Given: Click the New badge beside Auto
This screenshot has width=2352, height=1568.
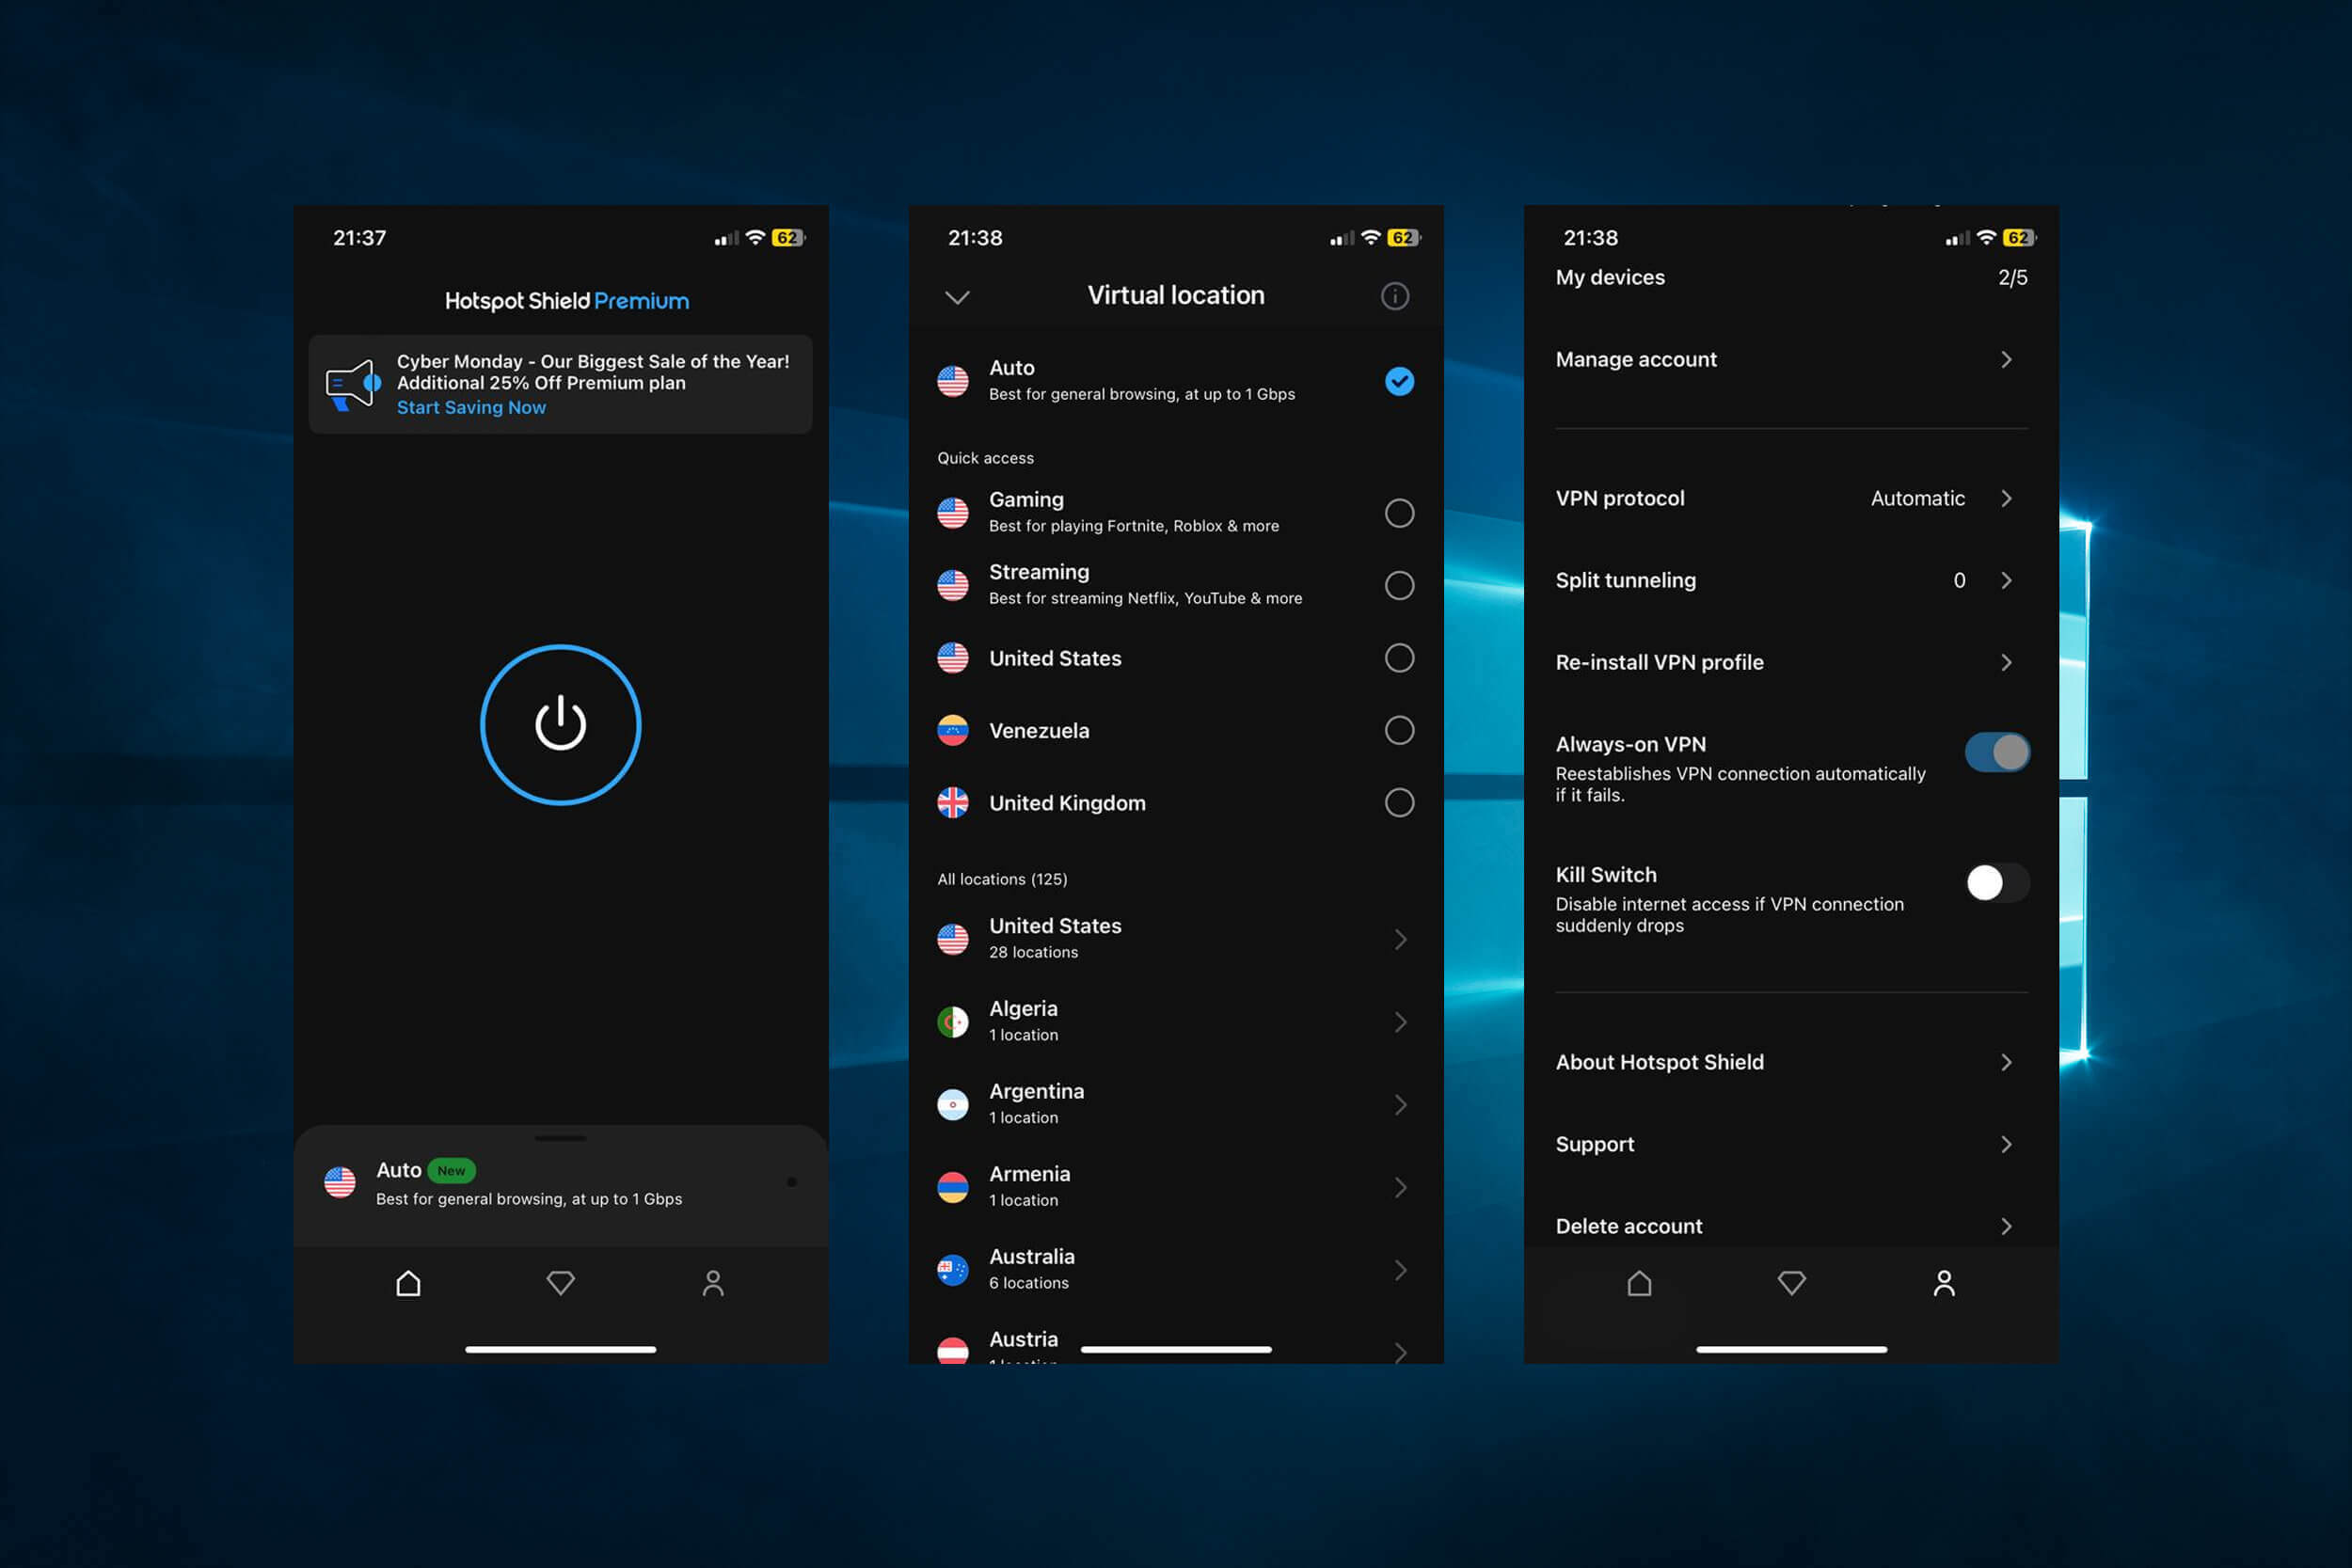Looking at the screenshot, I should pos(451,1170).
